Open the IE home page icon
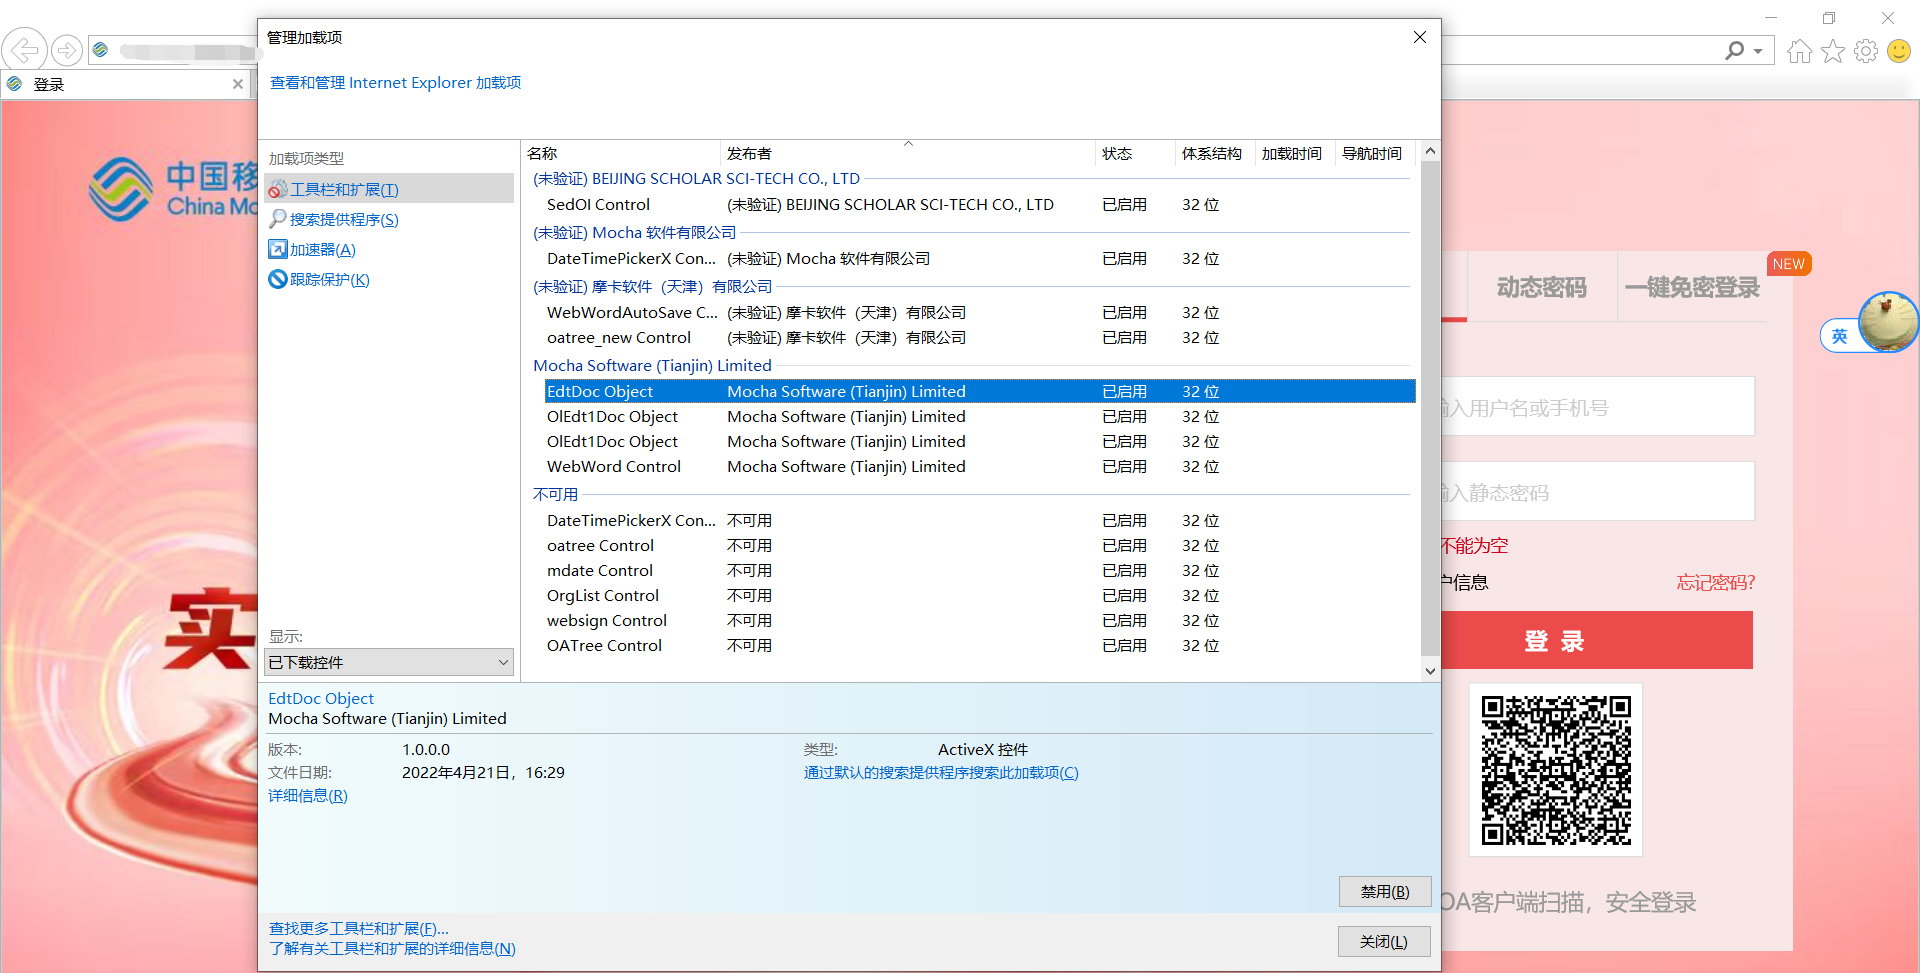This screenshot has width=1920, height=973. tap(1799, 51)
